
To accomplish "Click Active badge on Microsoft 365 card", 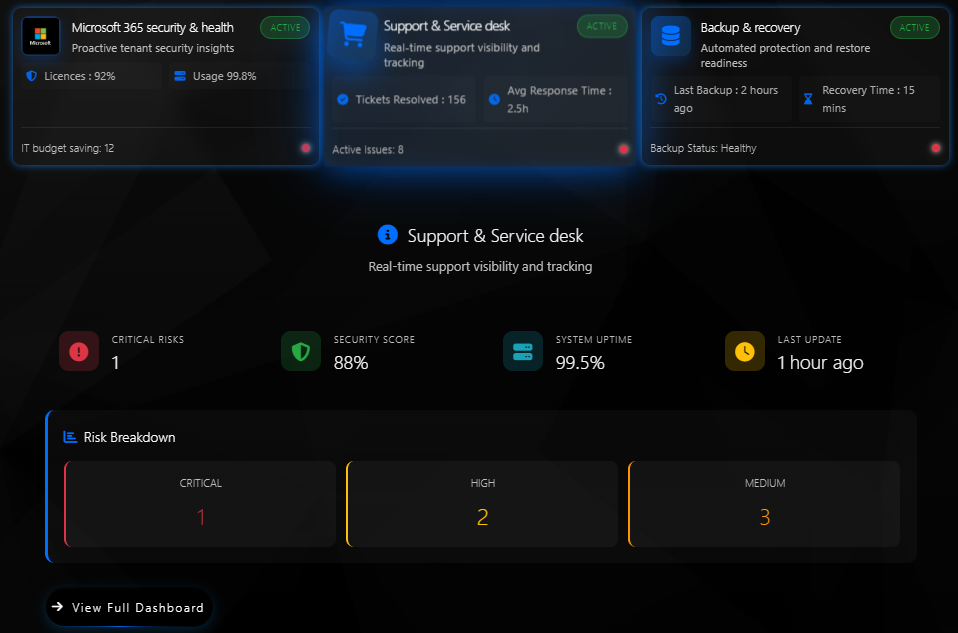I will [285, 28].
